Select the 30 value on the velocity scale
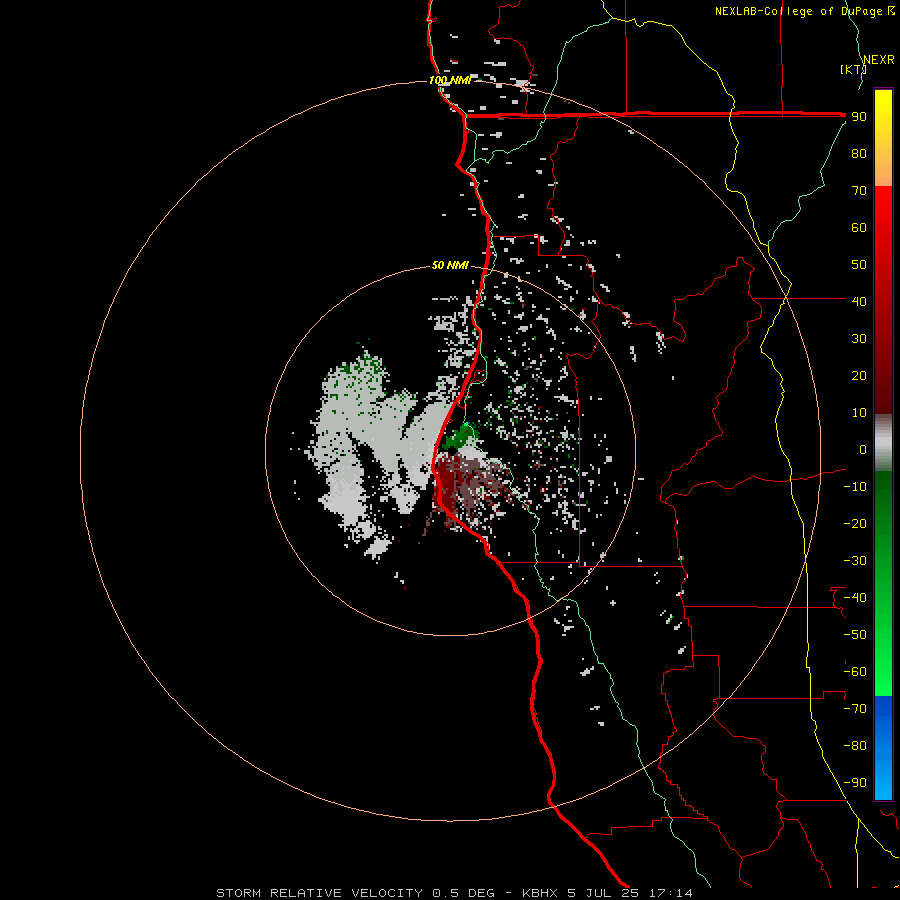Image resolution: width=900 pixels, height=900 pixels. coord(859,339)
